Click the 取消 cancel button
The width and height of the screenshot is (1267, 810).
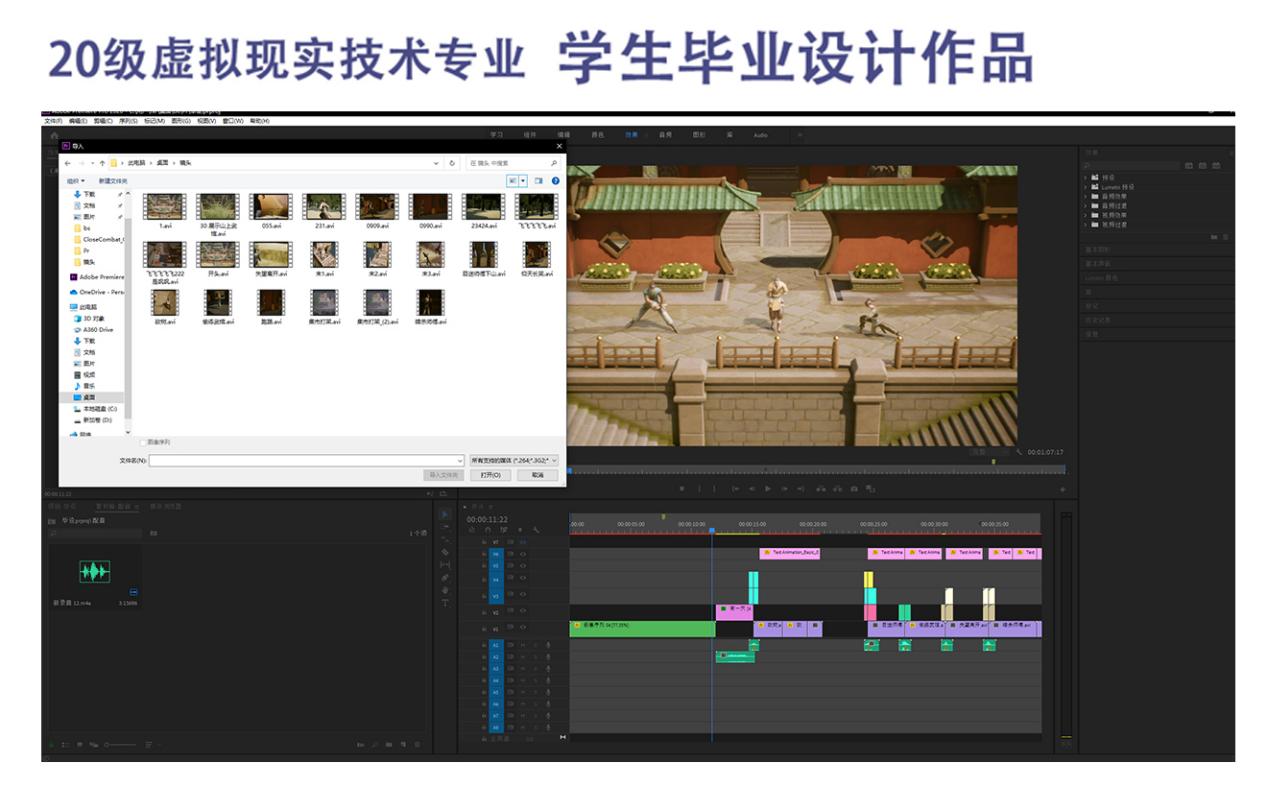click(x=538, y=475)
